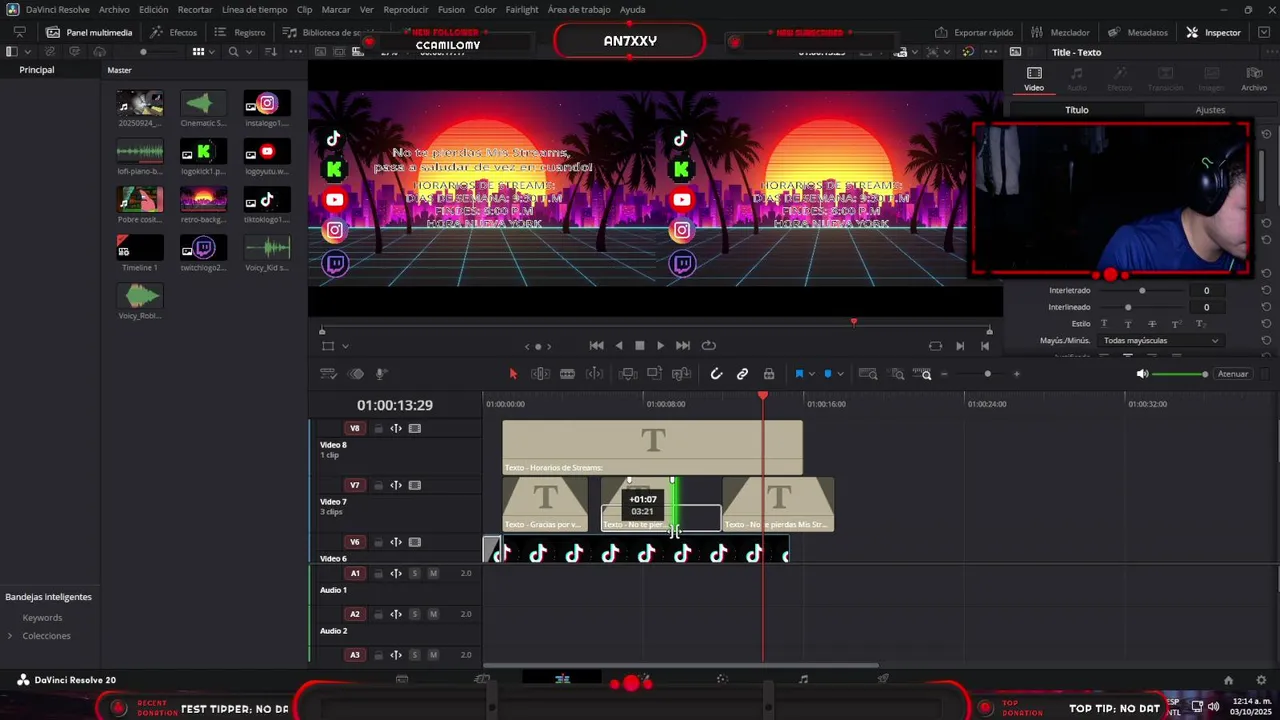This screenshot has width=1280, height=720.
Task: Mute audio with the speaker icon
Action: click(1142, 374)
